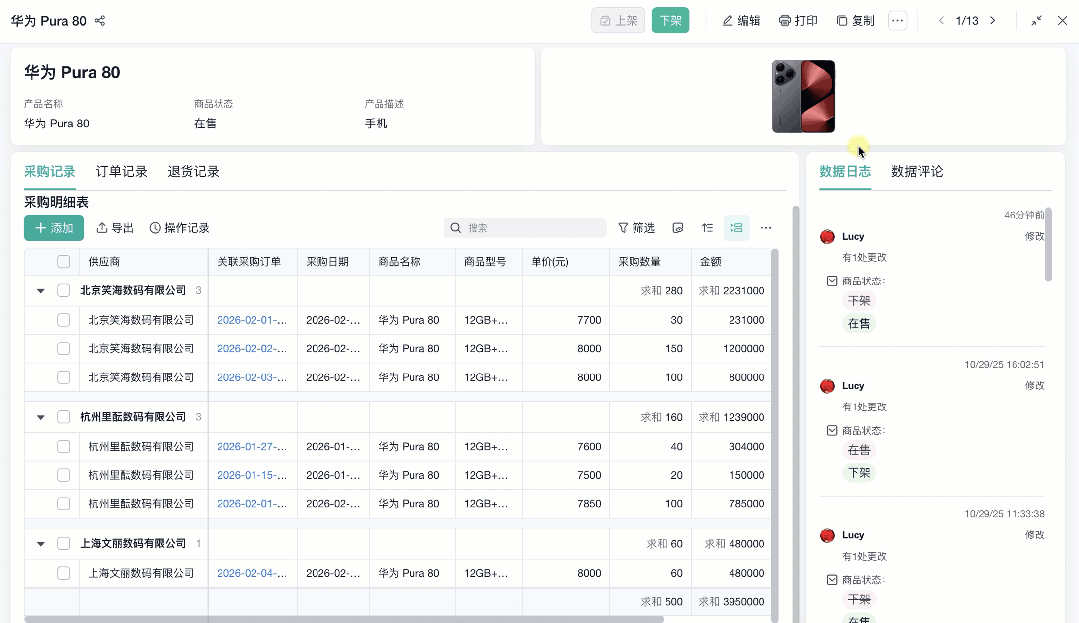This screenshot has width=1079, height=623.
Task: Switch to the 订单记录 tab
Action: (121, 171)
